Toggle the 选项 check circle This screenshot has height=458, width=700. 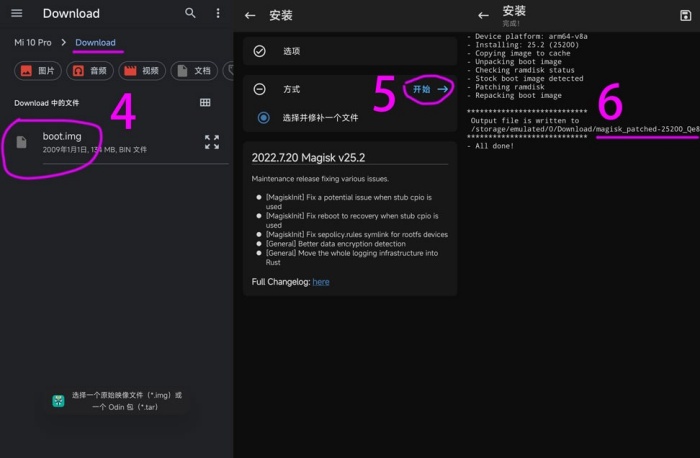tap(260, 51)
